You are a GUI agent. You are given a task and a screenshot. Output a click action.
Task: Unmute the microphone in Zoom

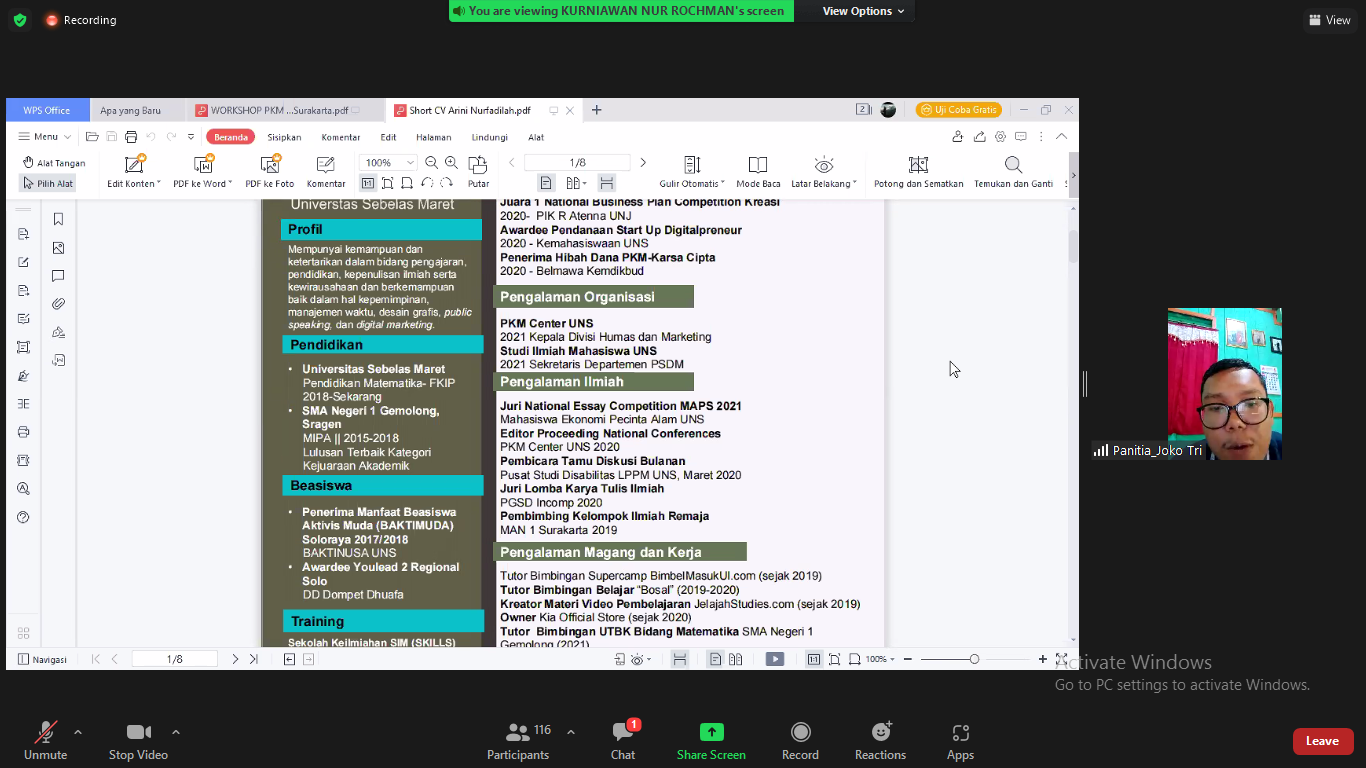coord(45,740)
